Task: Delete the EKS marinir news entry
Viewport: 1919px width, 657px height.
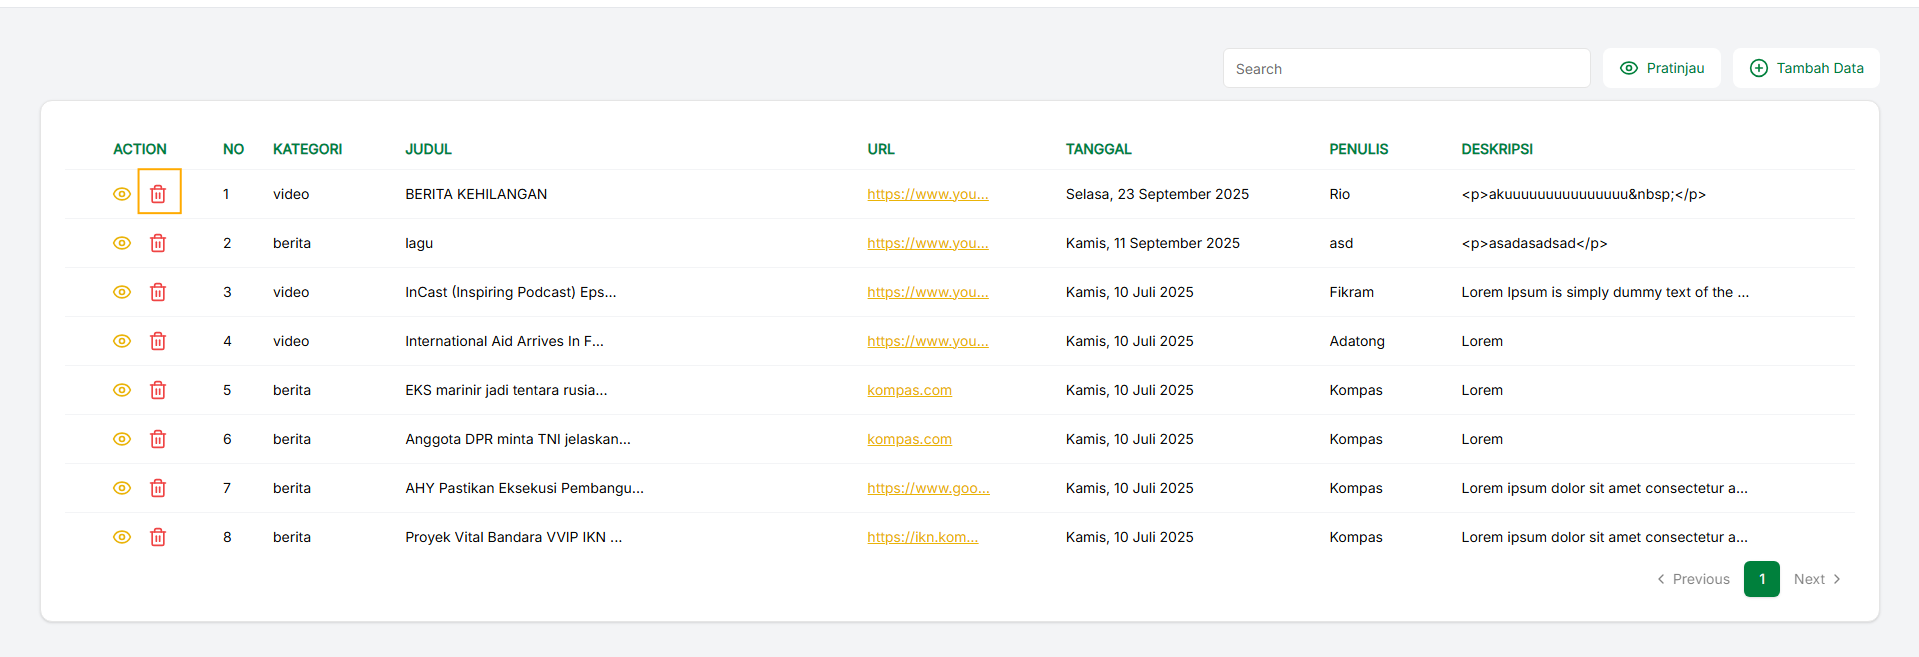Action: click(158, 390)
